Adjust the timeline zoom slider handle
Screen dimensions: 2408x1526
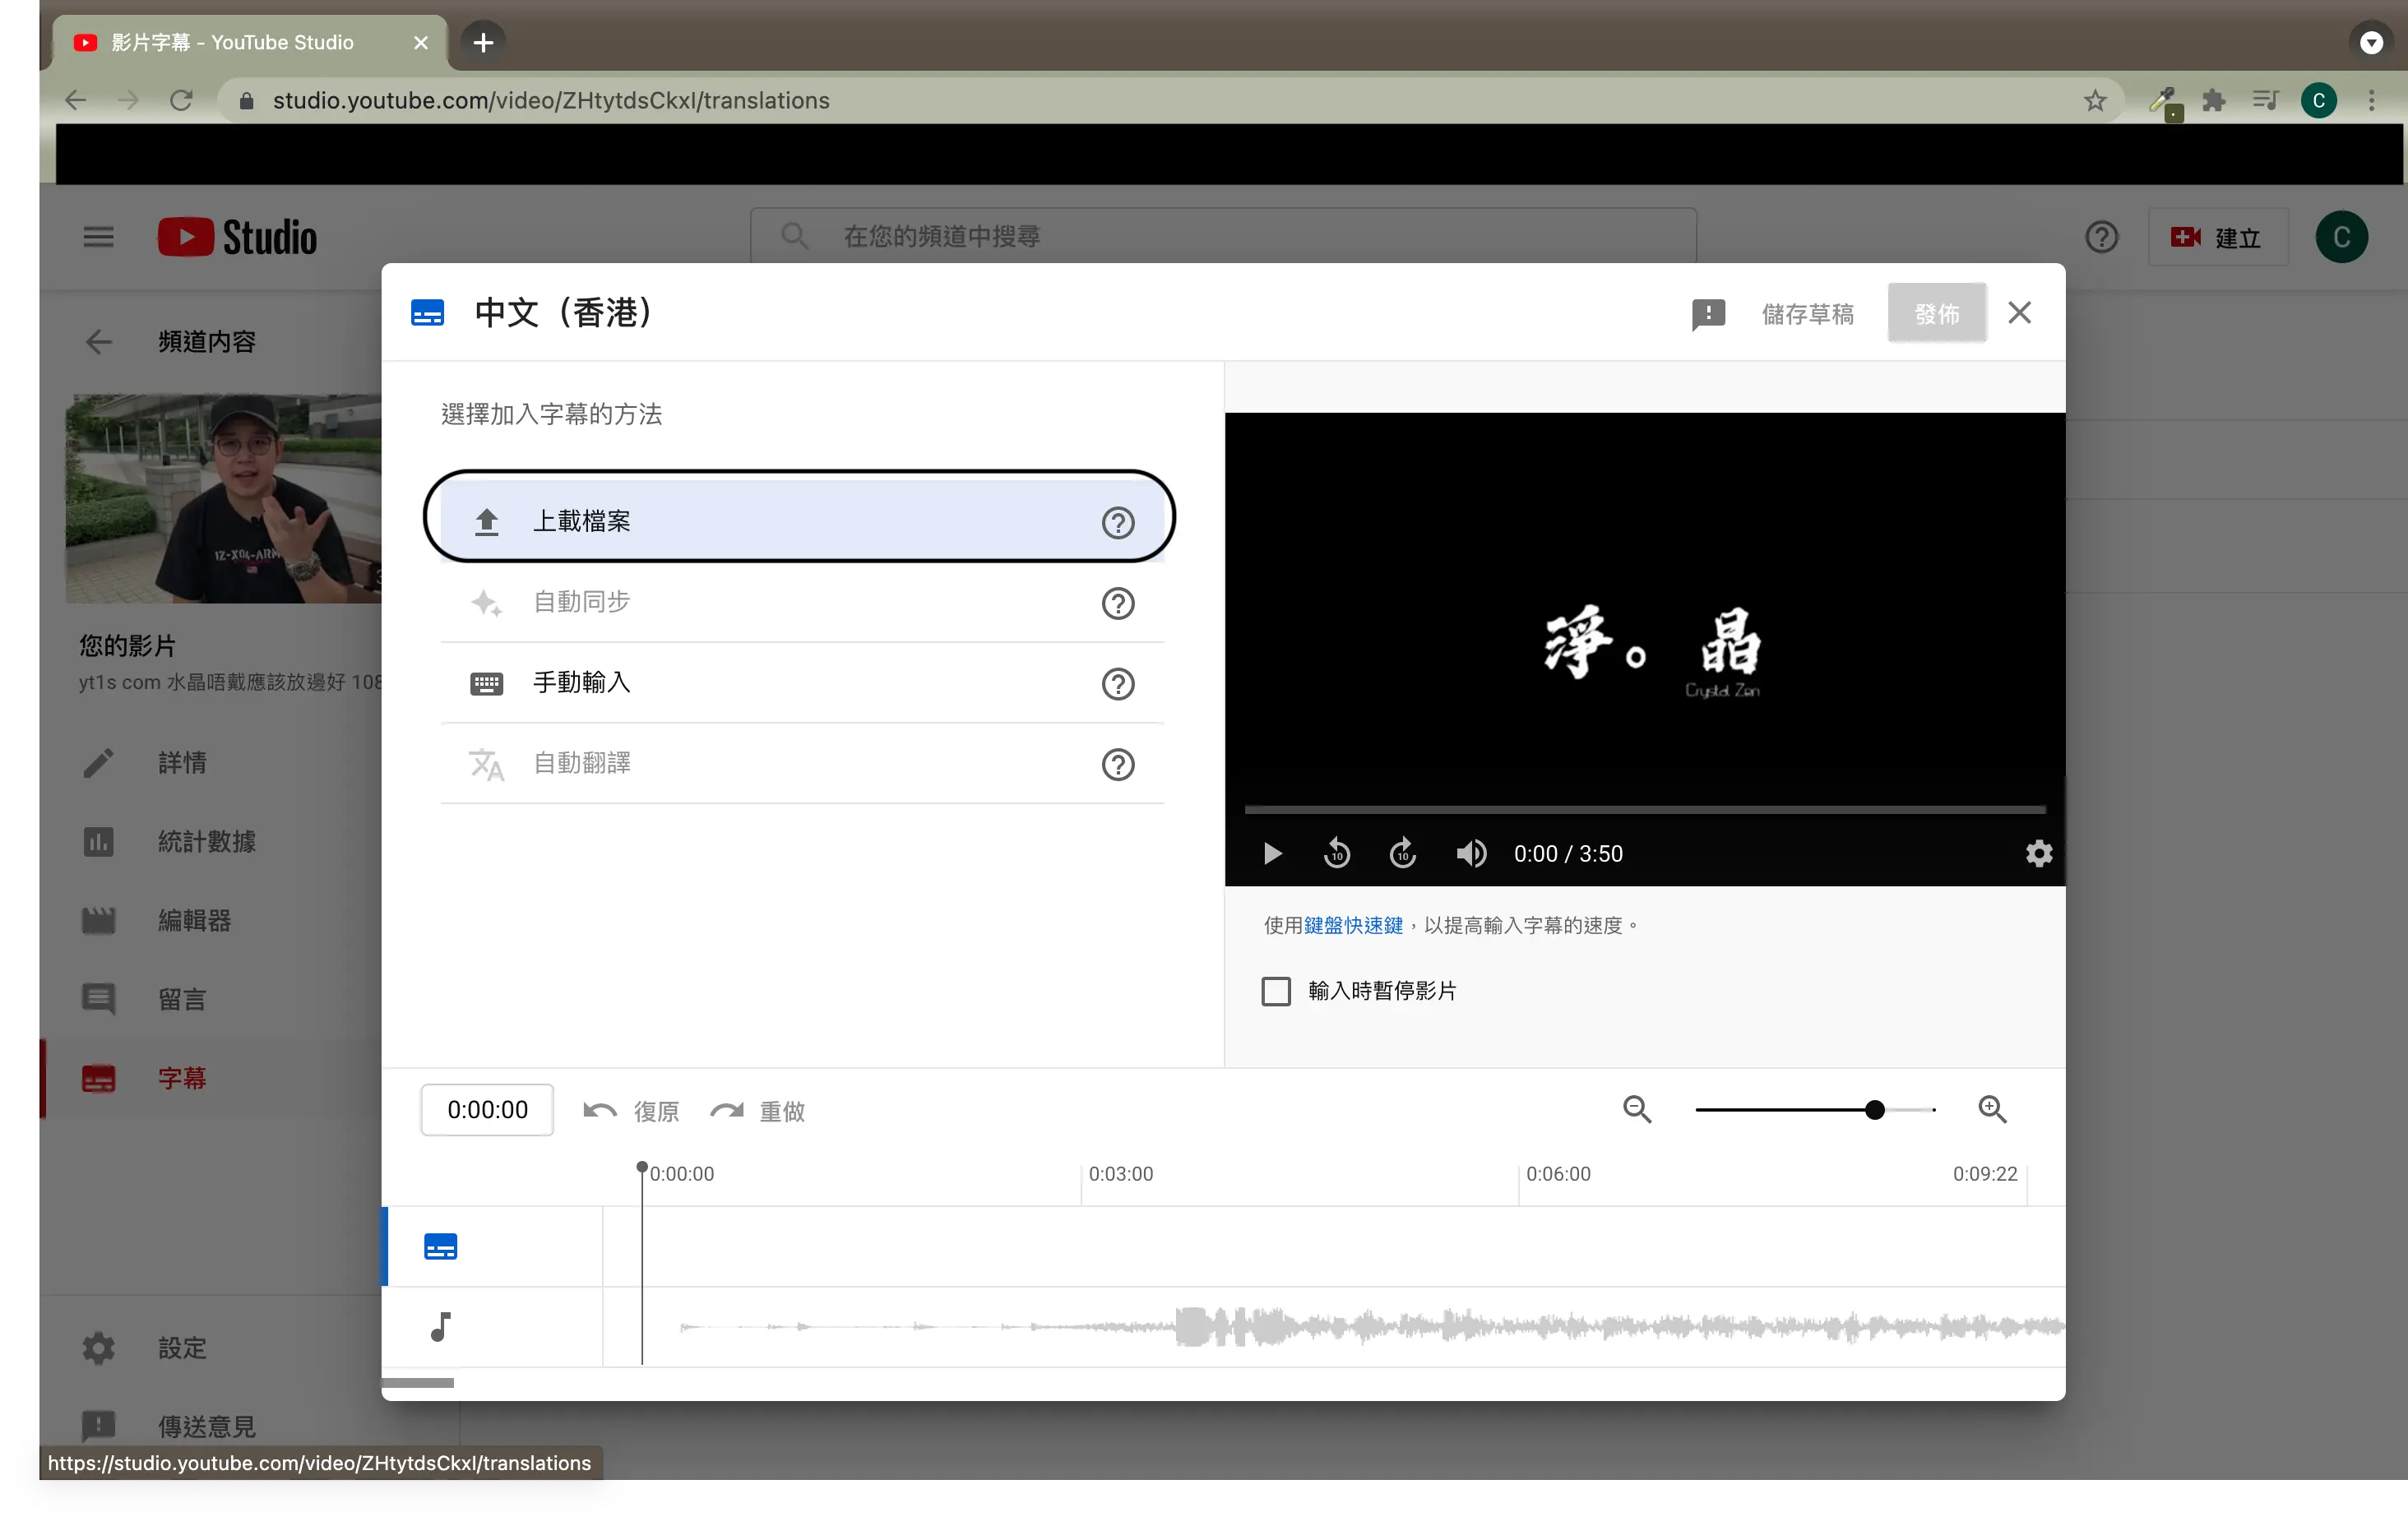(x=1874, y=1110)
